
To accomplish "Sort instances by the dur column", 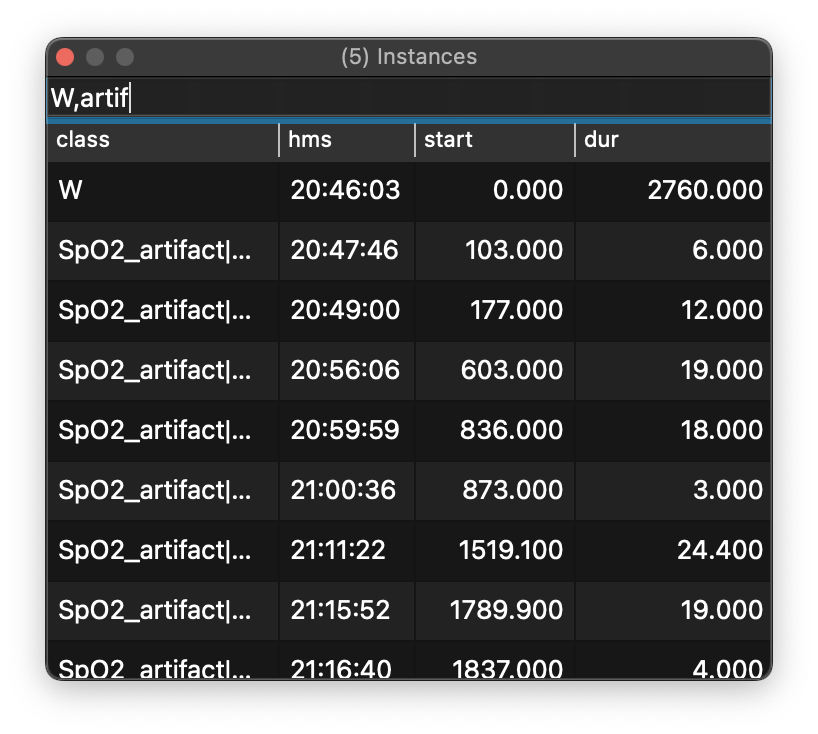I will tap(600, 140).
